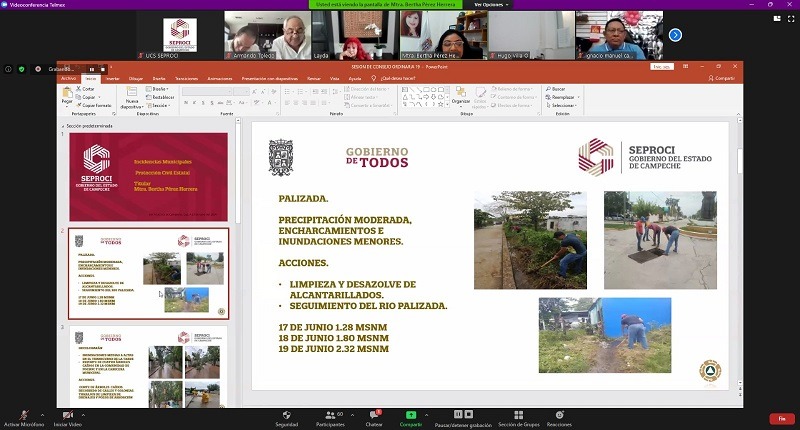Open the Reacciones icon
Screen dimensions: 800x430
[558, 414]
